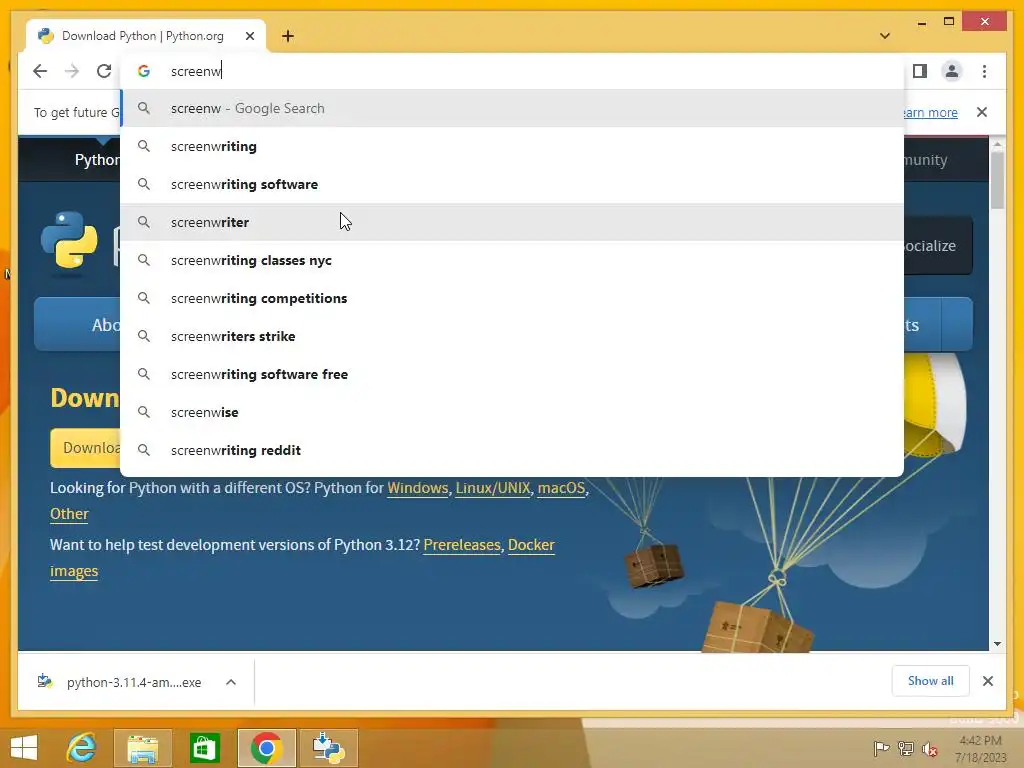Close the downloads bar

[x=987, y=681]
